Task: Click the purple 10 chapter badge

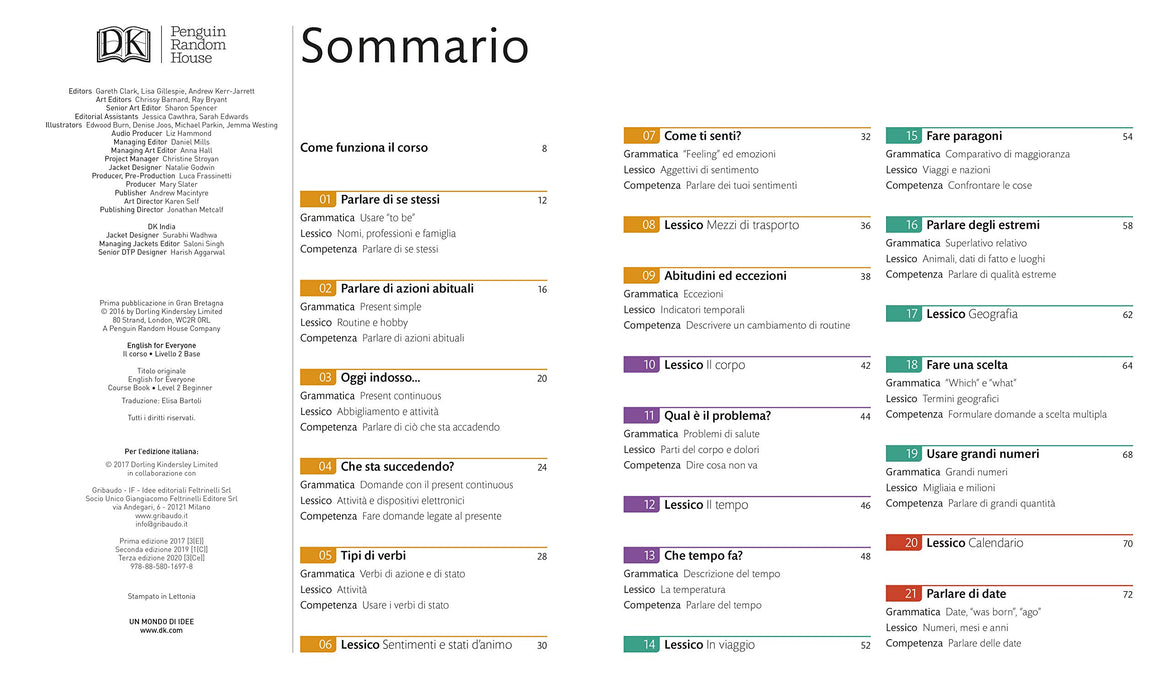Action: coord(642,365)
